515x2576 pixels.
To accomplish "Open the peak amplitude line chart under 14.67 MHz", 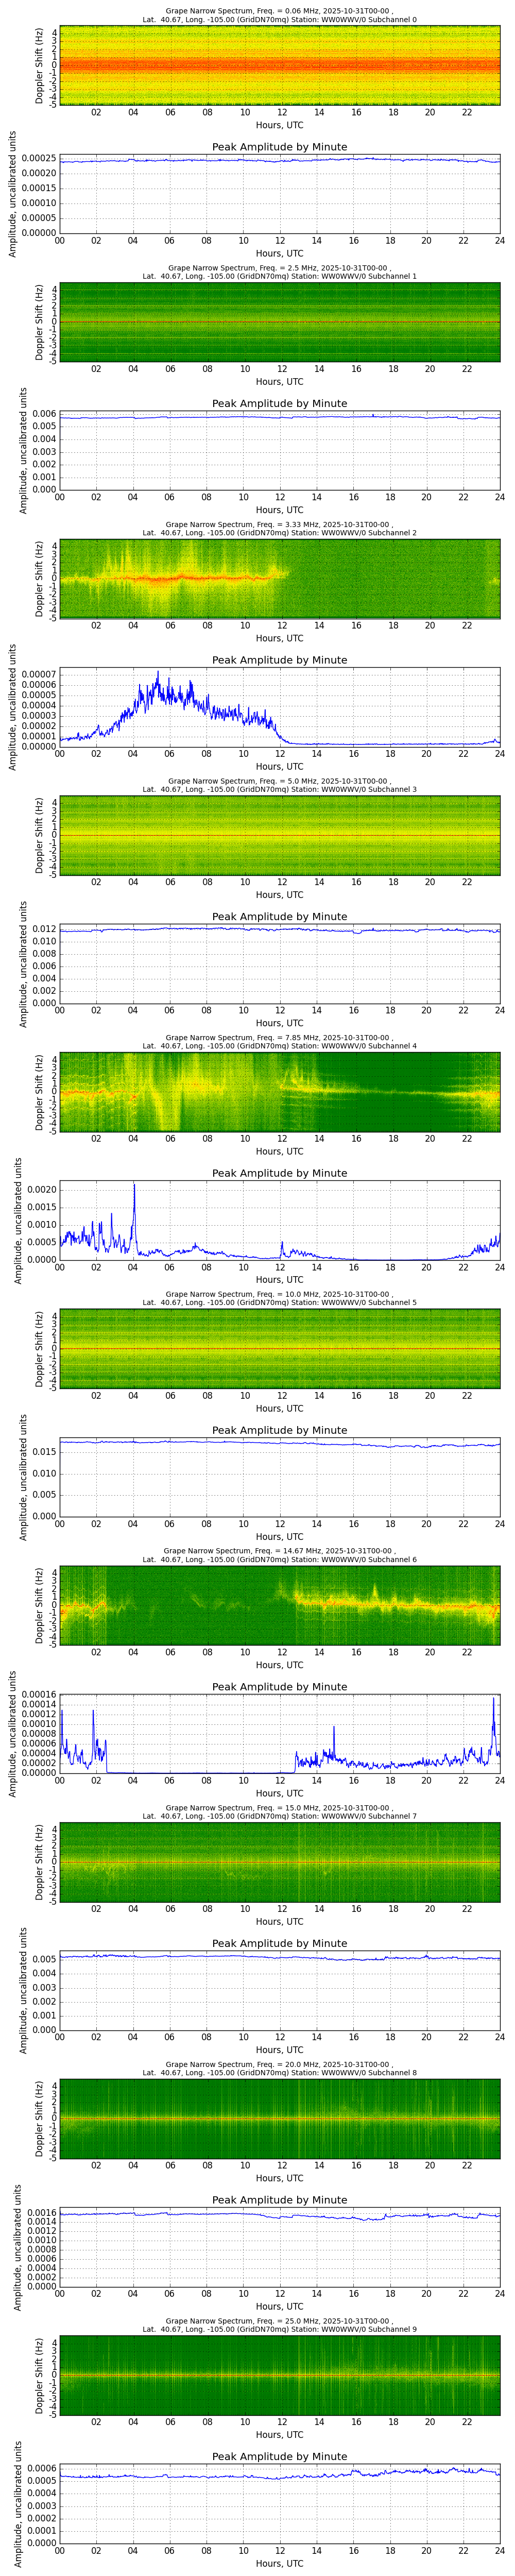I will pos(279,1734).
